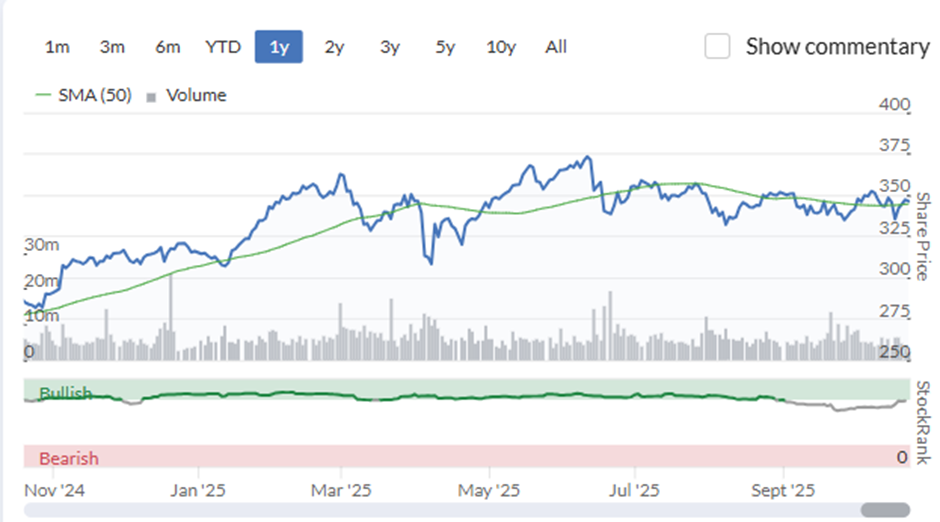940x522 pixels.
Task: Click the Show commentary label
Action: (x=837, y=47)
